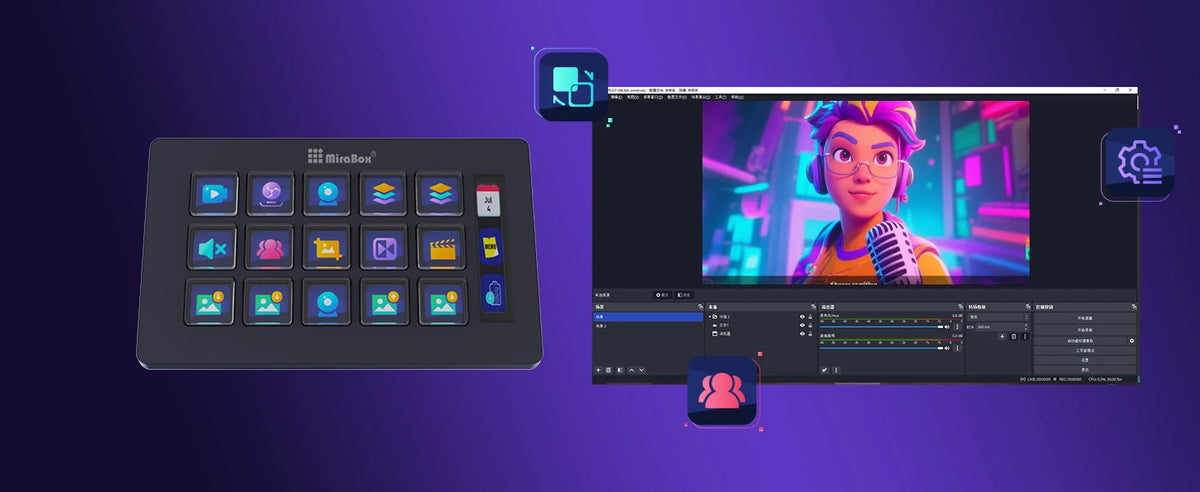The image size is (1200, 492).
Task: Move scene down with the down arrow
Action: click(642, 370)
